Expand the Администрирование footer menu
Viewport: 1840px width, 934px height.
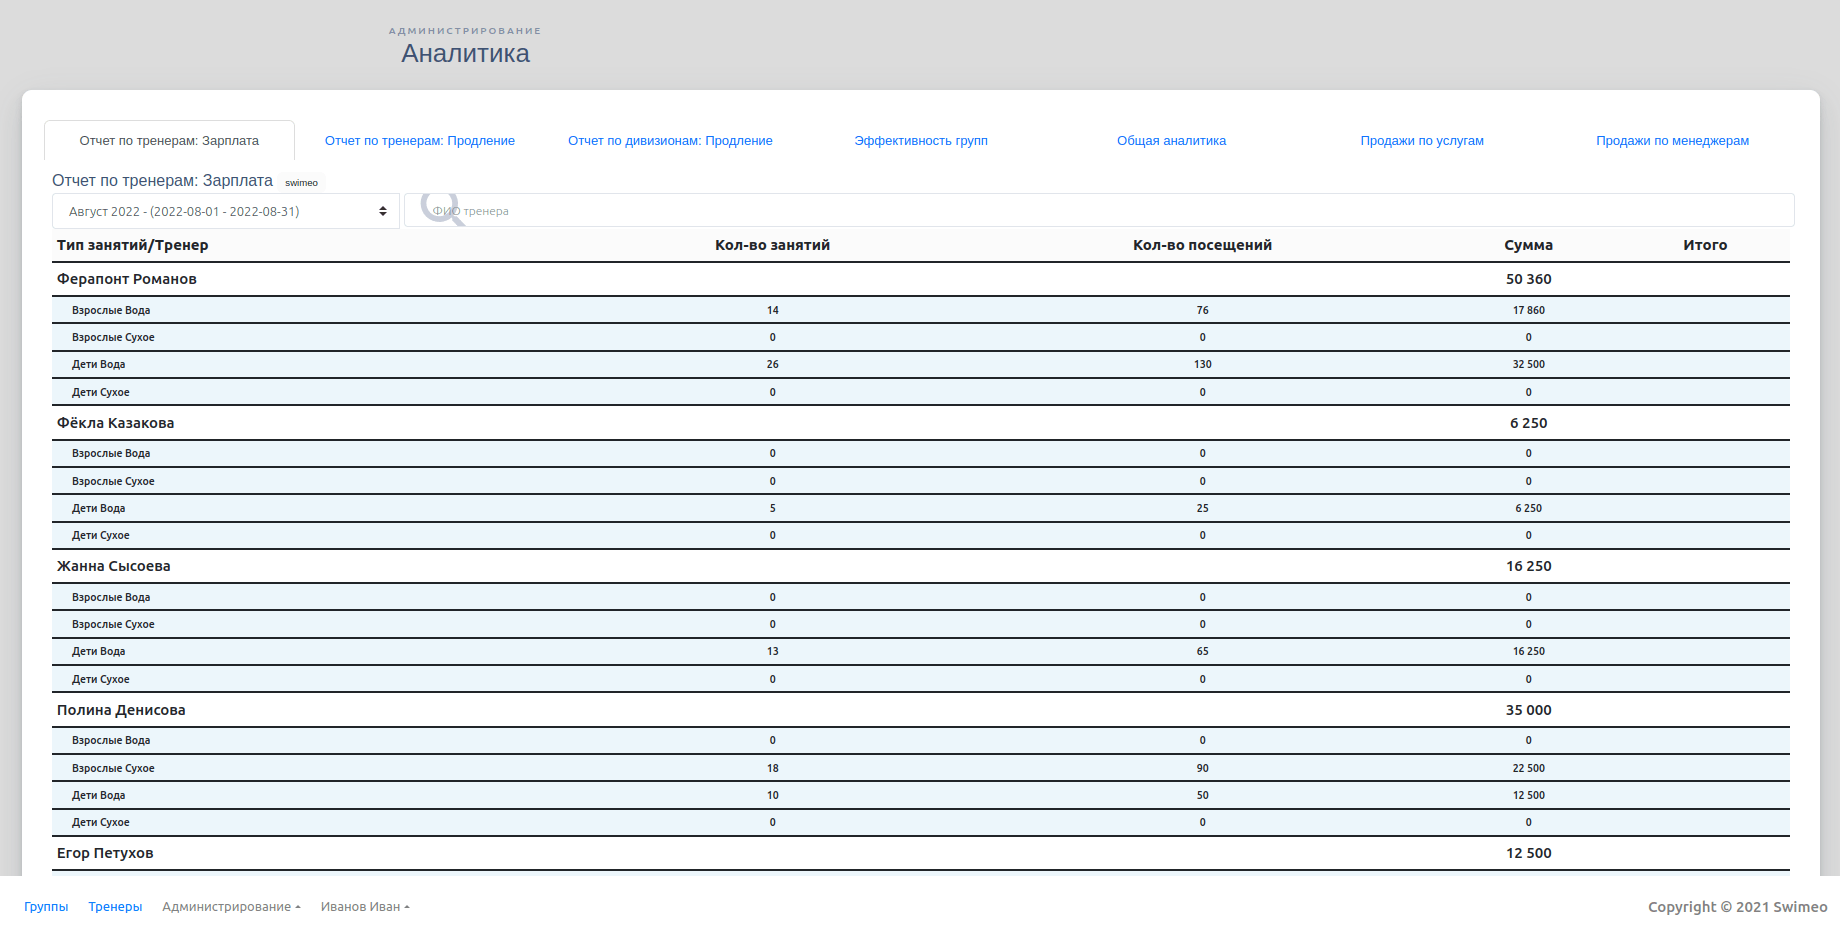[x=231, y=907]
